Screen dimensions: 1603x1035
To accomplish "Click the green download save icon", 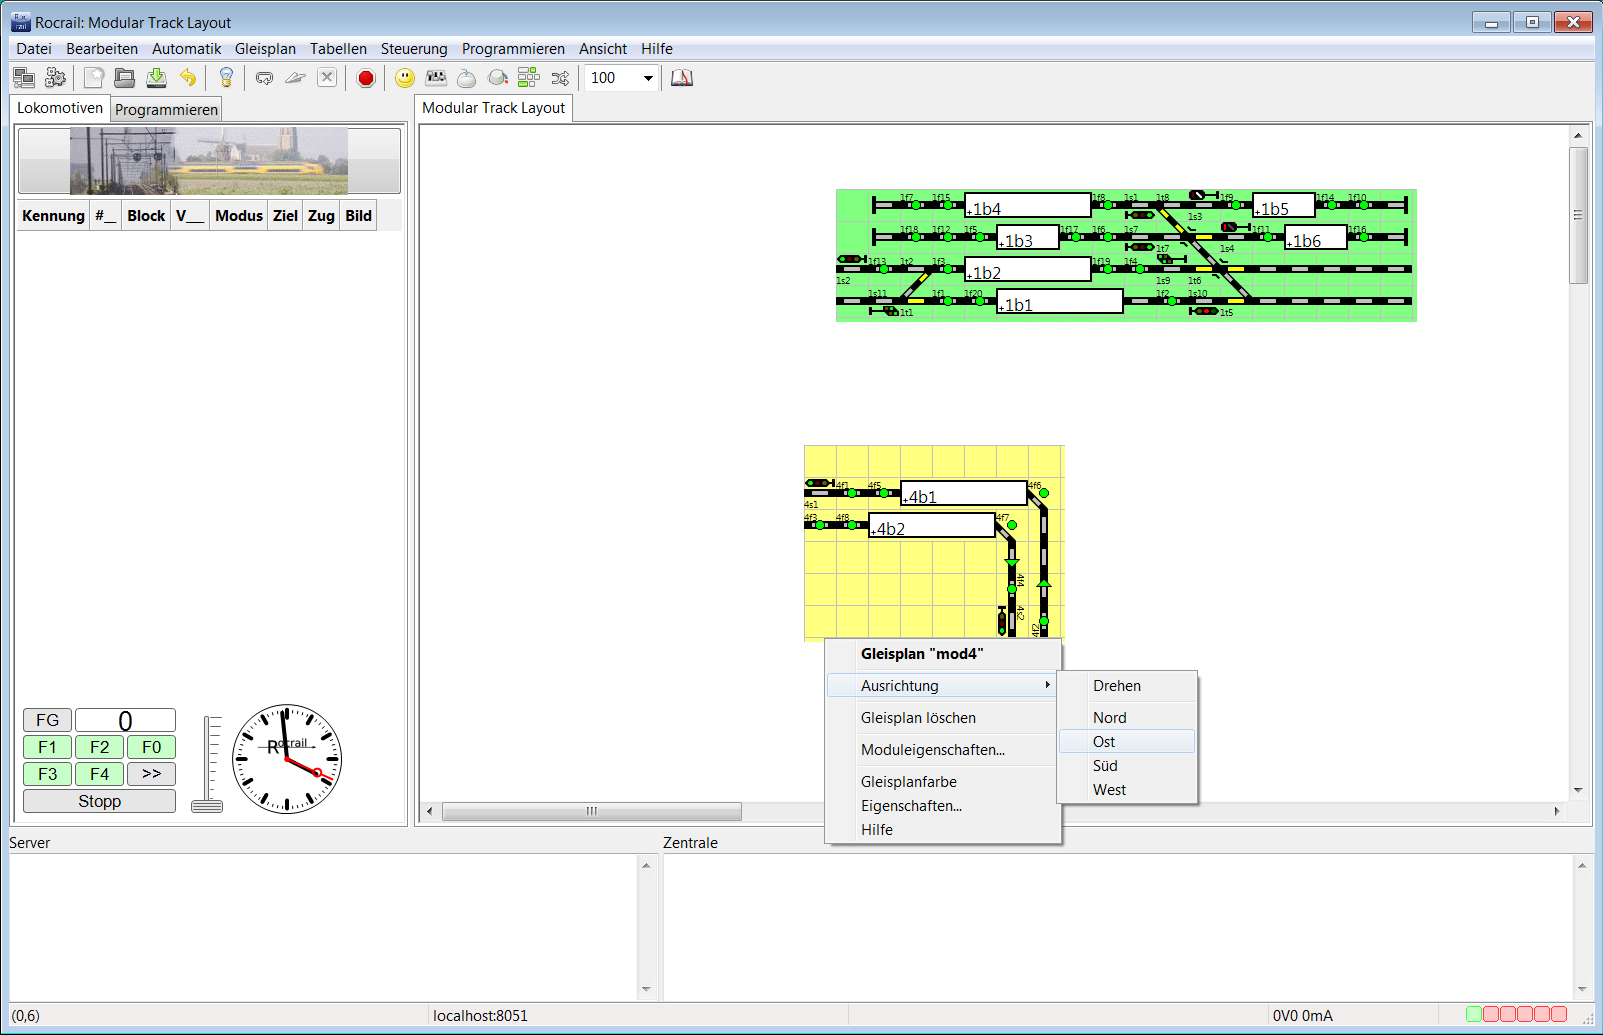I will point(157,78).
